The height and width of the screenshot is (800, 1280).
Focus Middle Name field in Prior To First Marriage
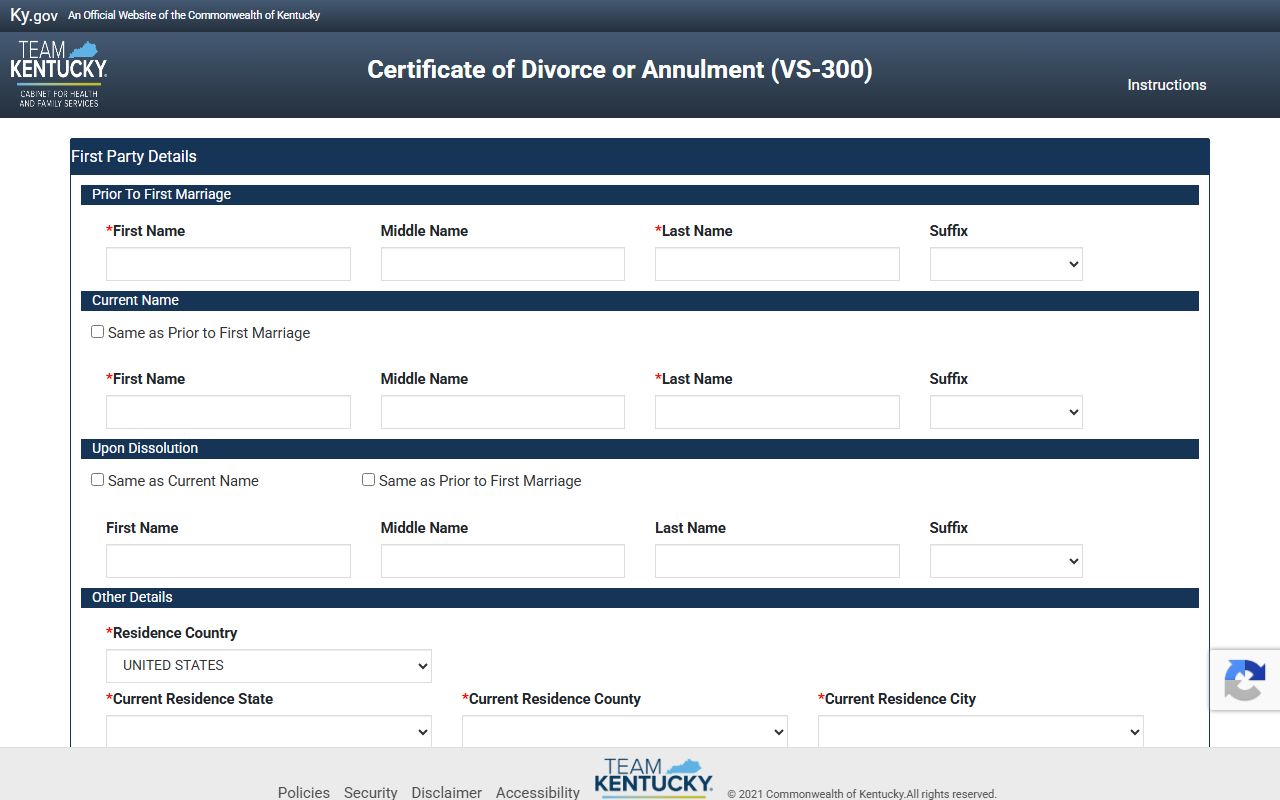pyautogui.click(x=503, y=264)
